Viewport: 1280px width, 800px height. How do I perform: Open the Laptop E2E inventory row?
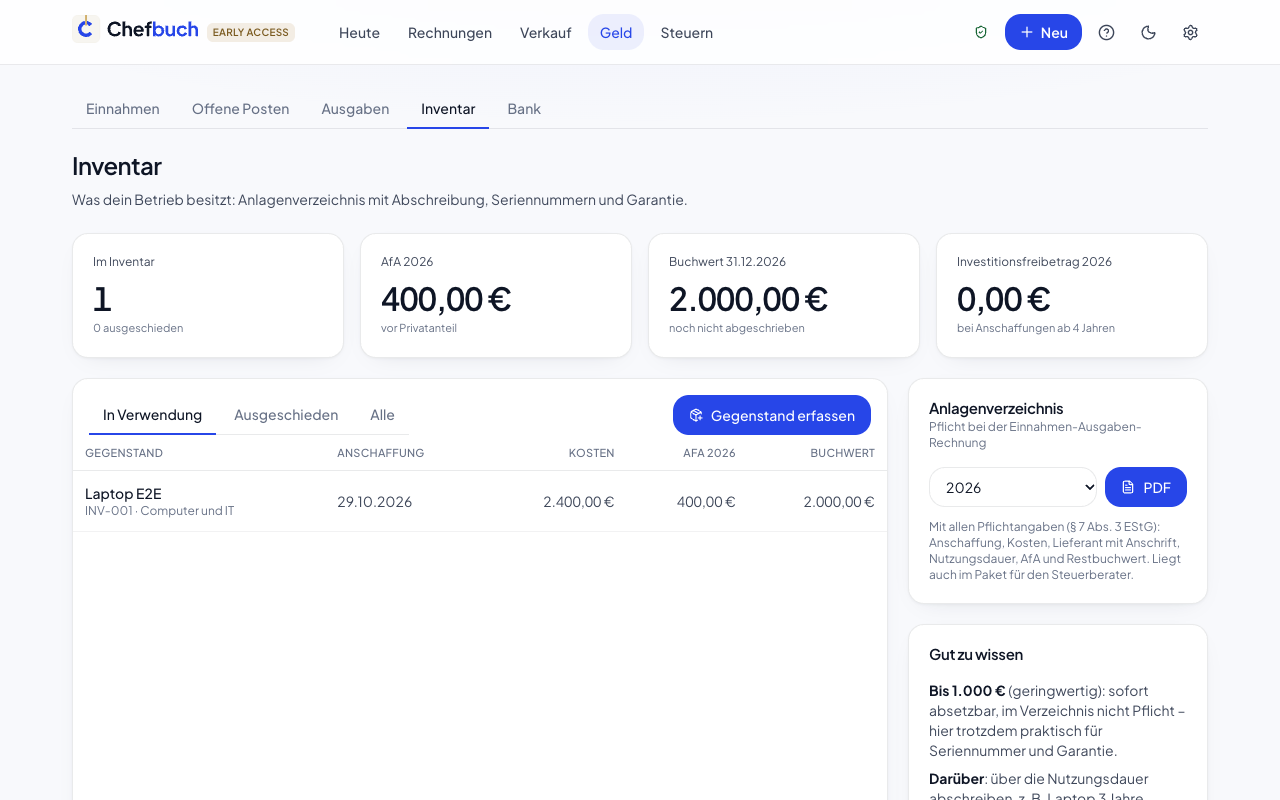[480, 501]
